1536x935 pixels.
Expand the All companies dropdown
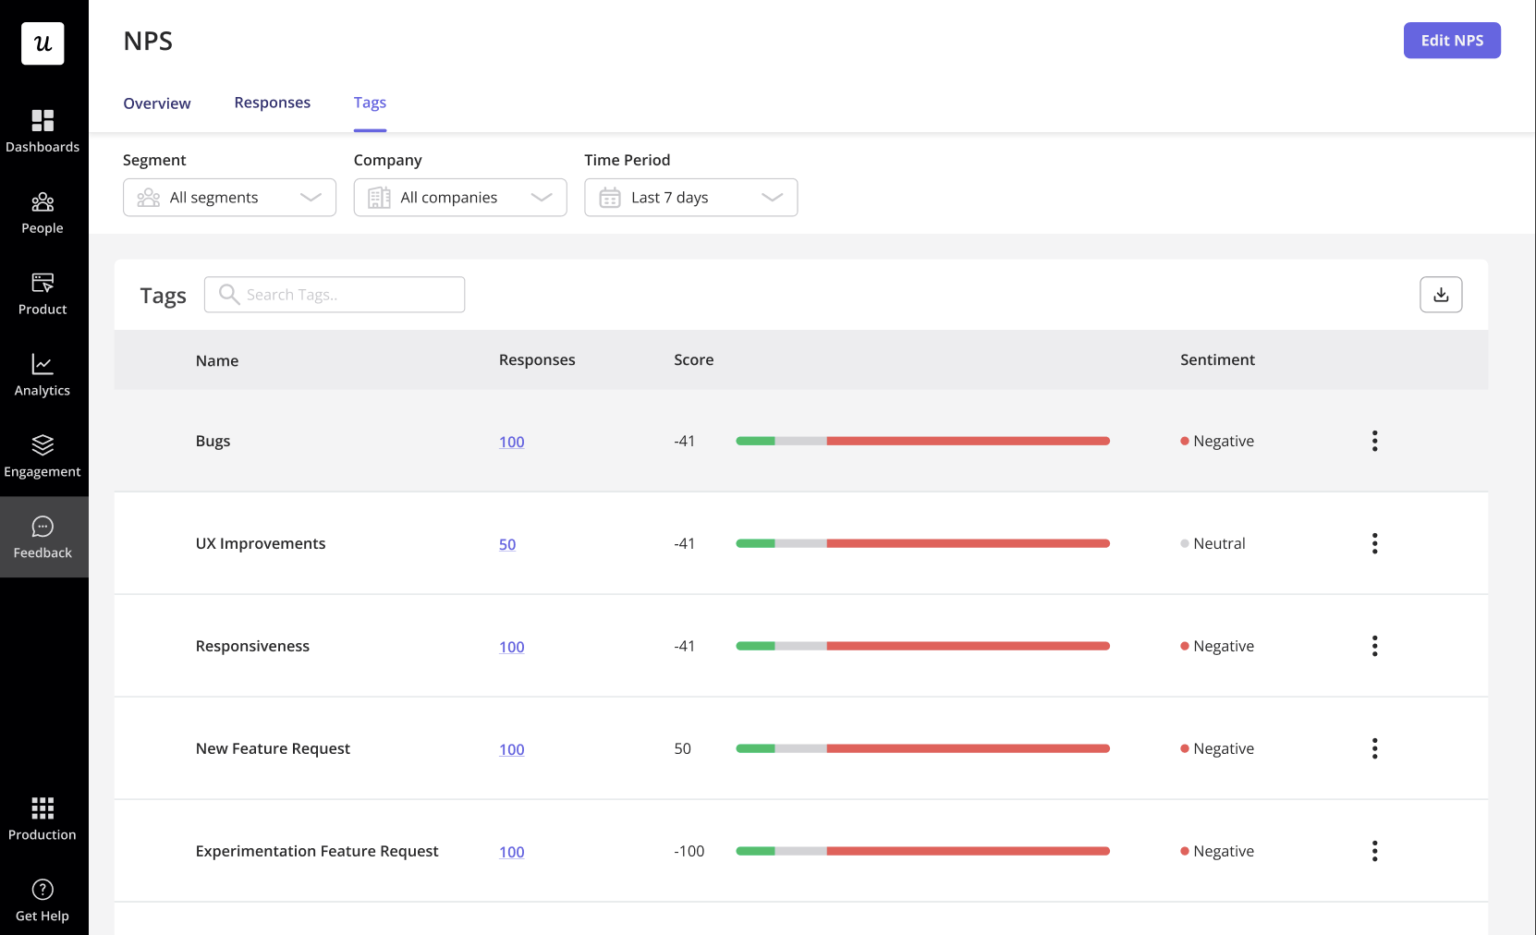460,197
